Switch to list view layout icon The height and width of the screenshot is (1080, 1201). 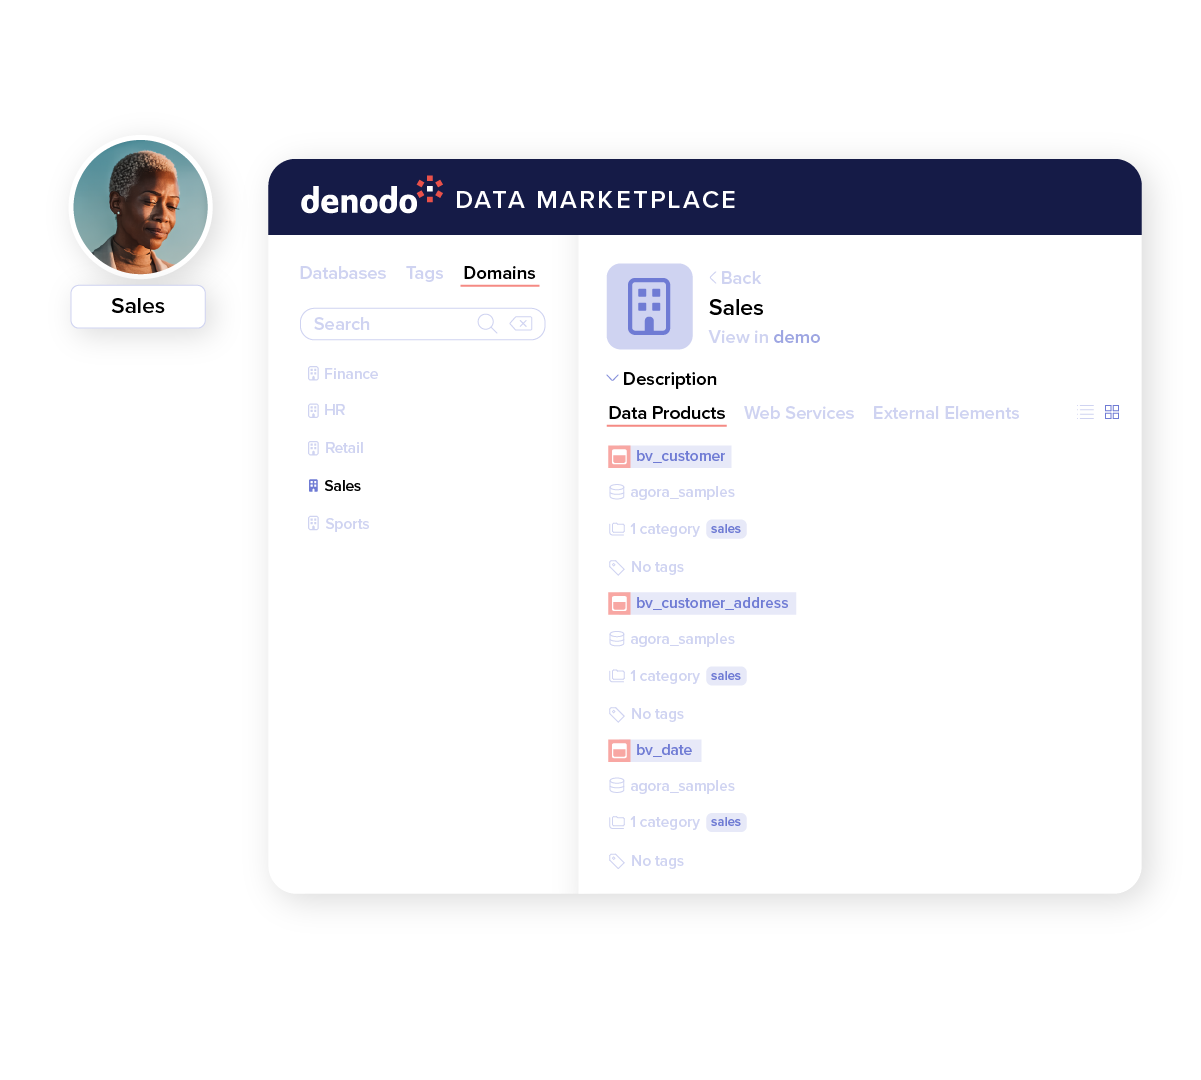coord(1086,412)
